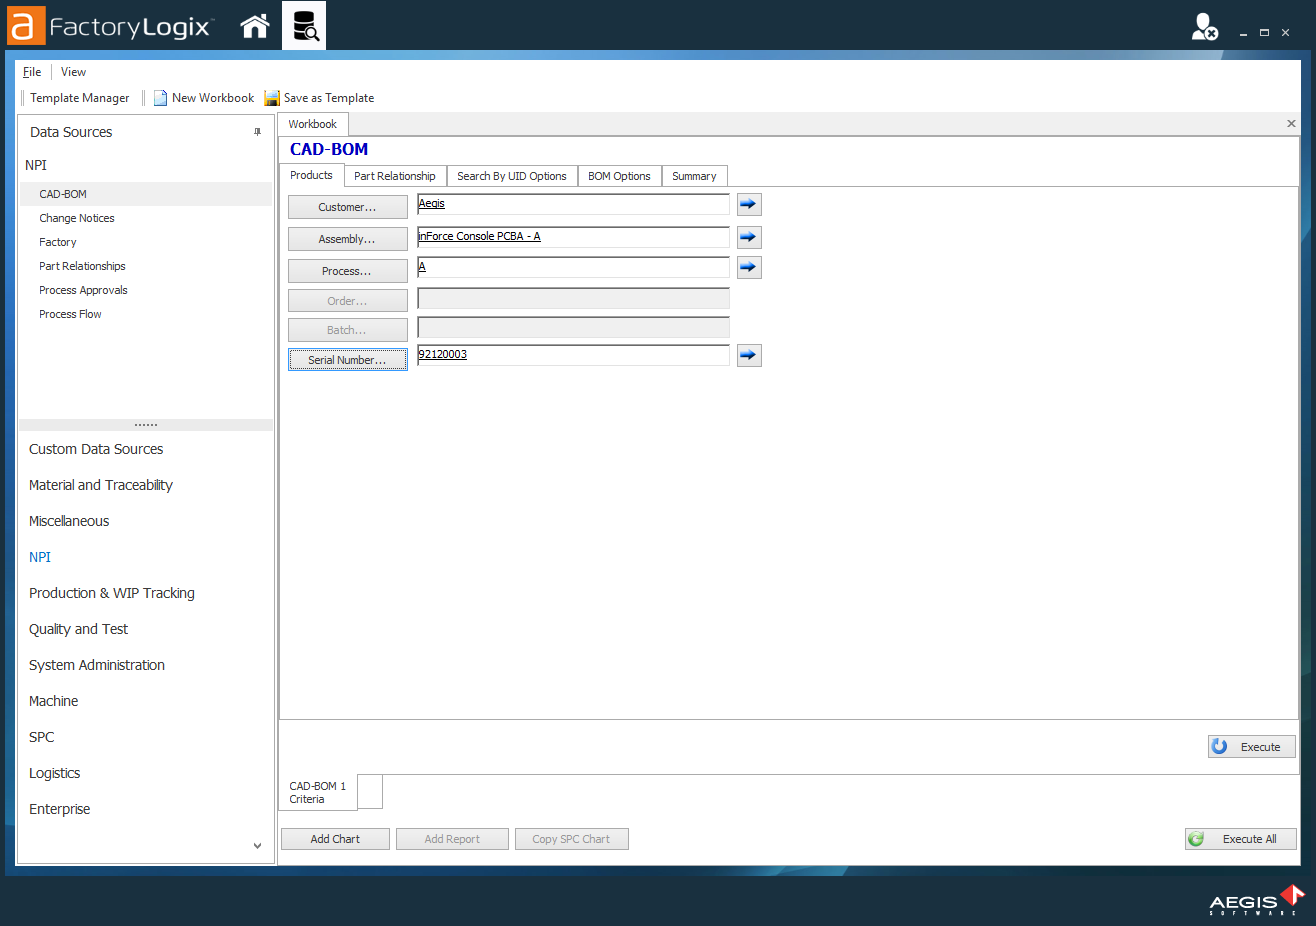Click the arrow beside the Serial Number field
Viewport: 1316px width, 926px height.
coord(748,354)
